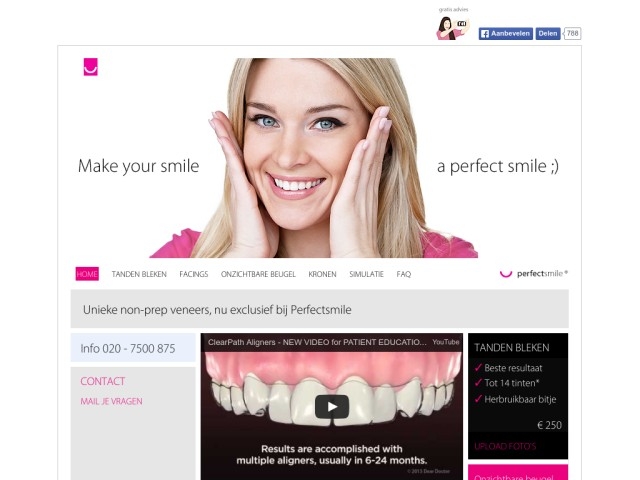The width and height of the screenshot is (640, 480).
Task: Click the YouTube logo on the video
Action: 445,342
